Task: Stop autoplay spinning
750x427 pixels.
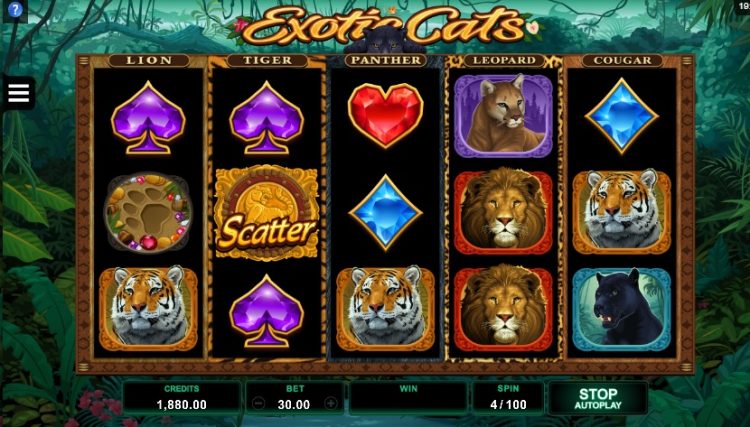Action: [598, 398]
